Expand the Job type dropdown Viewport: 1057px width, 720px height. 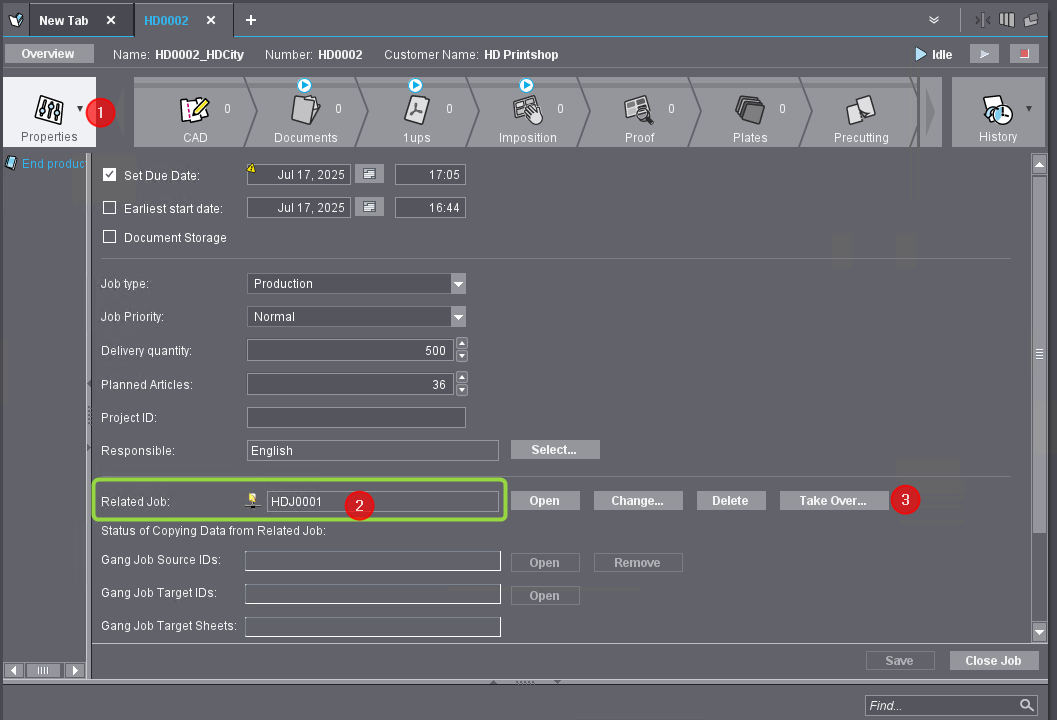458,284
